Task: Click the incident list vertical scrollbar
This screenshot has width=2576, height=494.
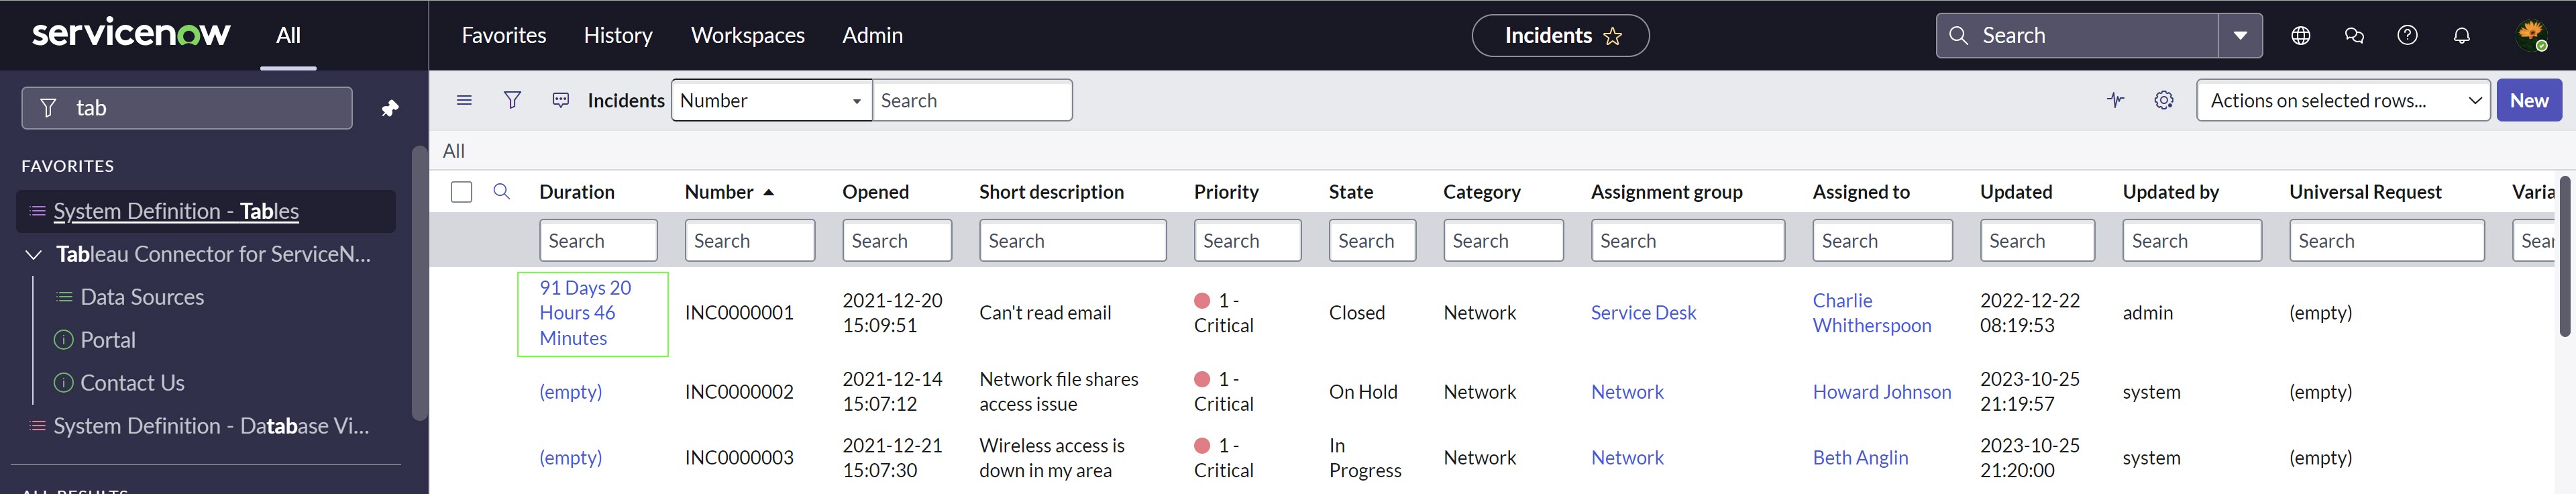Action: tap(2565, 260)
